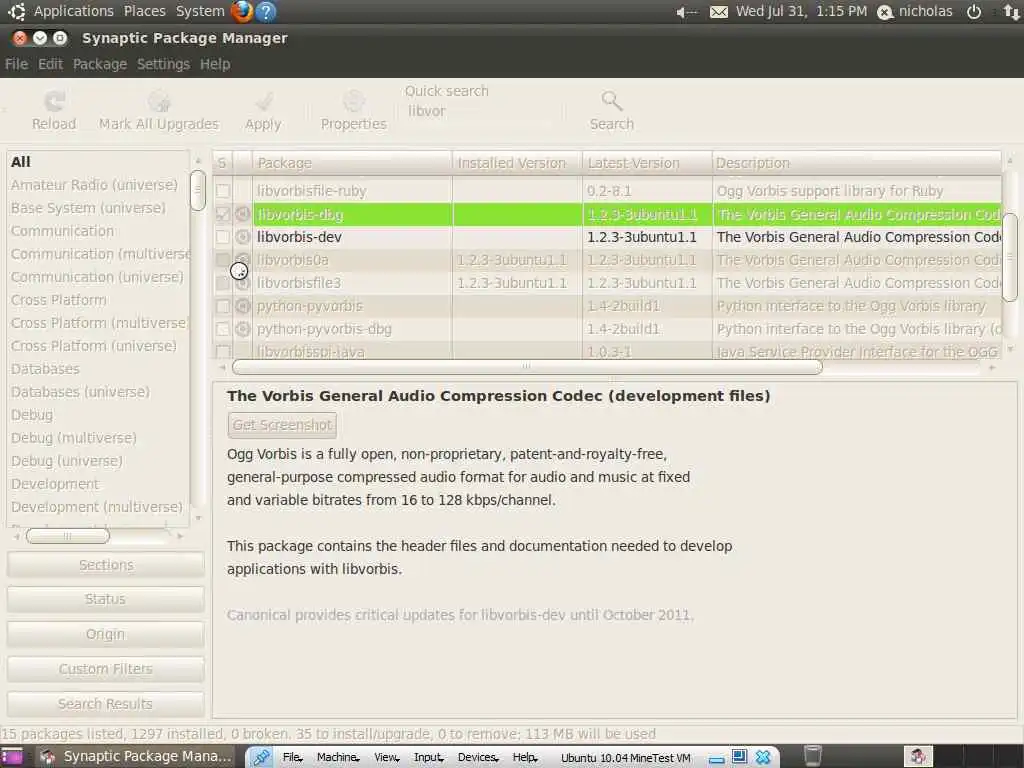Image resolution: width=1024 pixels, height=768 pixels.
Task: Open the Synaptic Help menu
Action: click(215, 64)
